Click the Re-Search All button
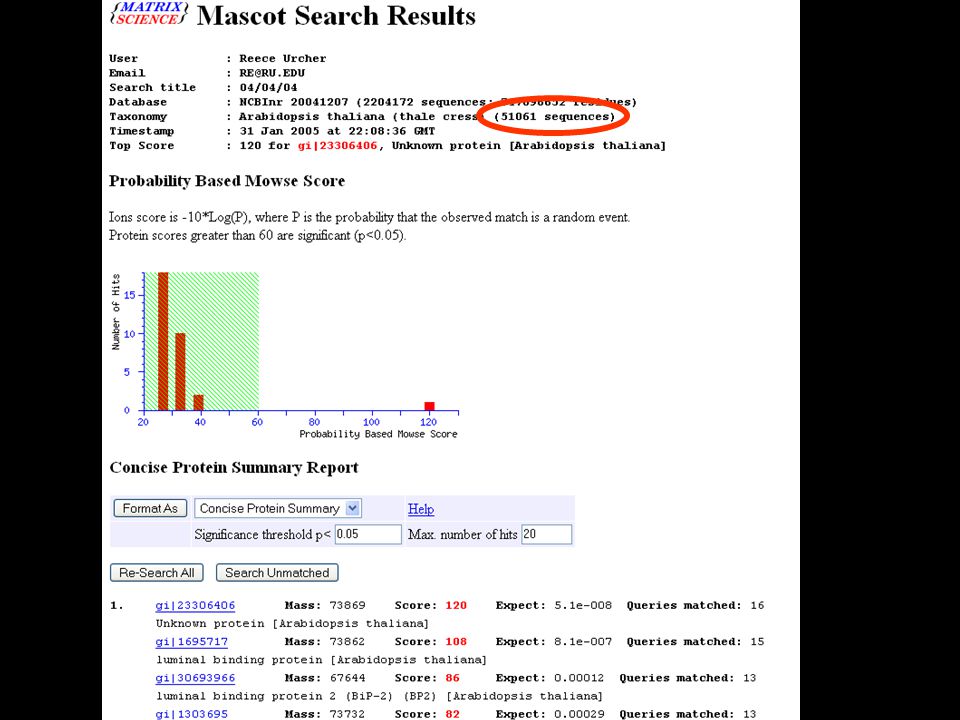Image resolution: width=960 pixels, height=720 pixels. pos(157,573)
